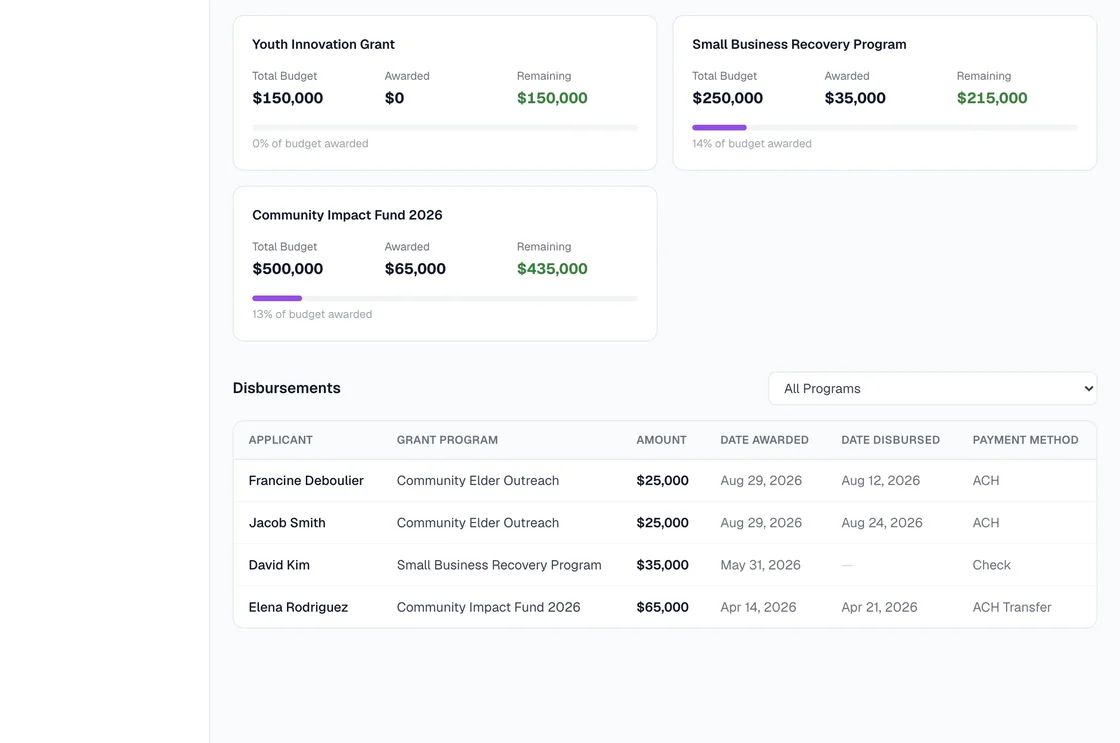Screen dimensions: 1120x743
Task: Click the $150,000 remaining amount
Action: (x=552, y=98)
